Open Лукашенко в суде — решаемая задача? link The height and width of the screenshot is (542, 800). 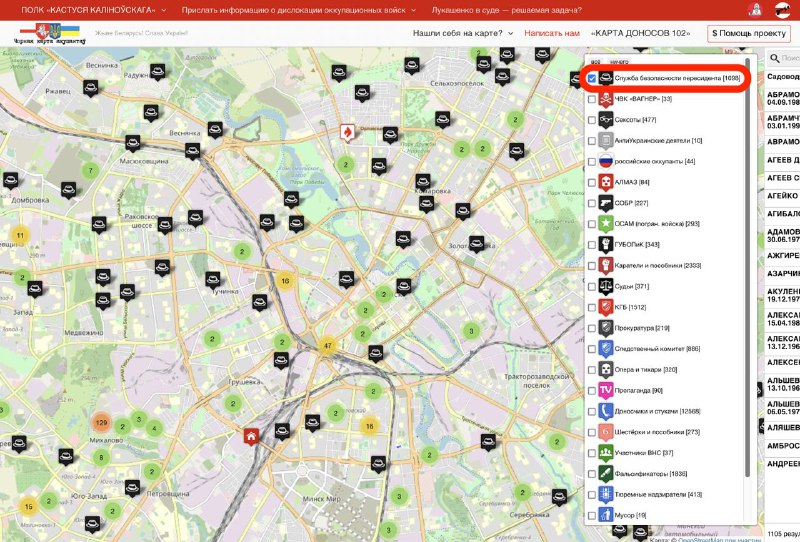[506, 10]
